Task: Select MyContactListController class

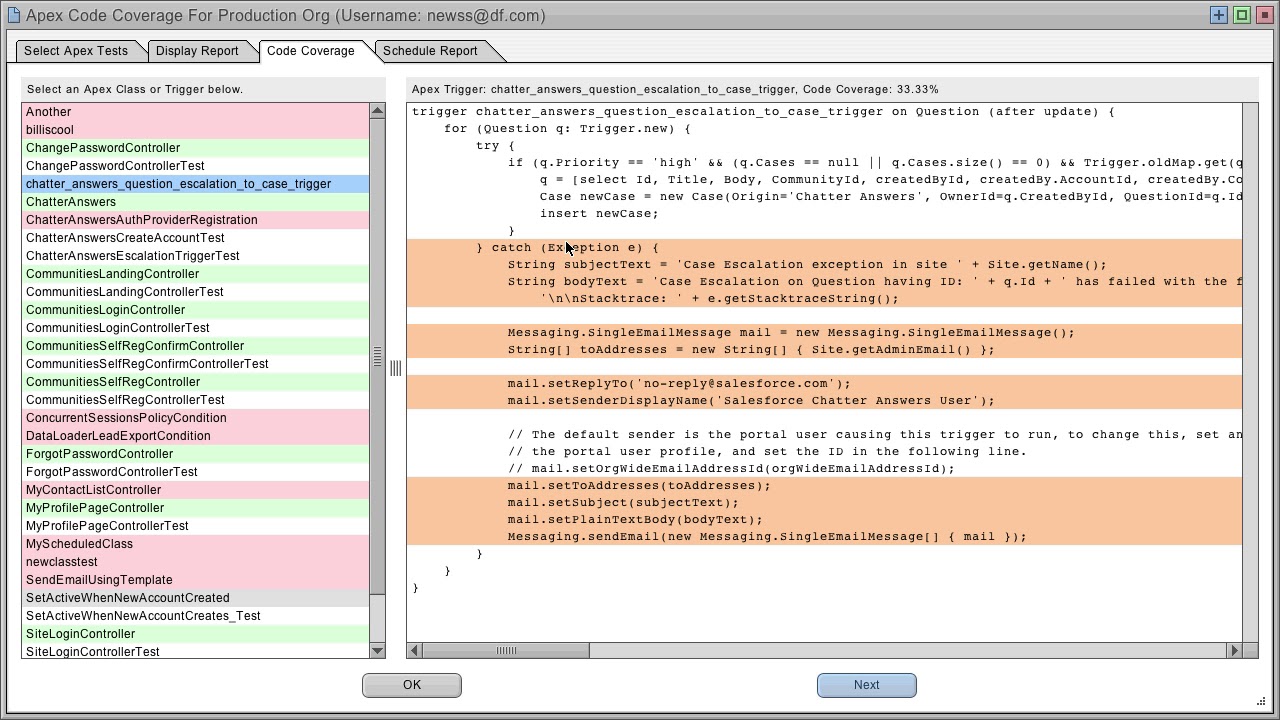Action: (x=196, y=490)
